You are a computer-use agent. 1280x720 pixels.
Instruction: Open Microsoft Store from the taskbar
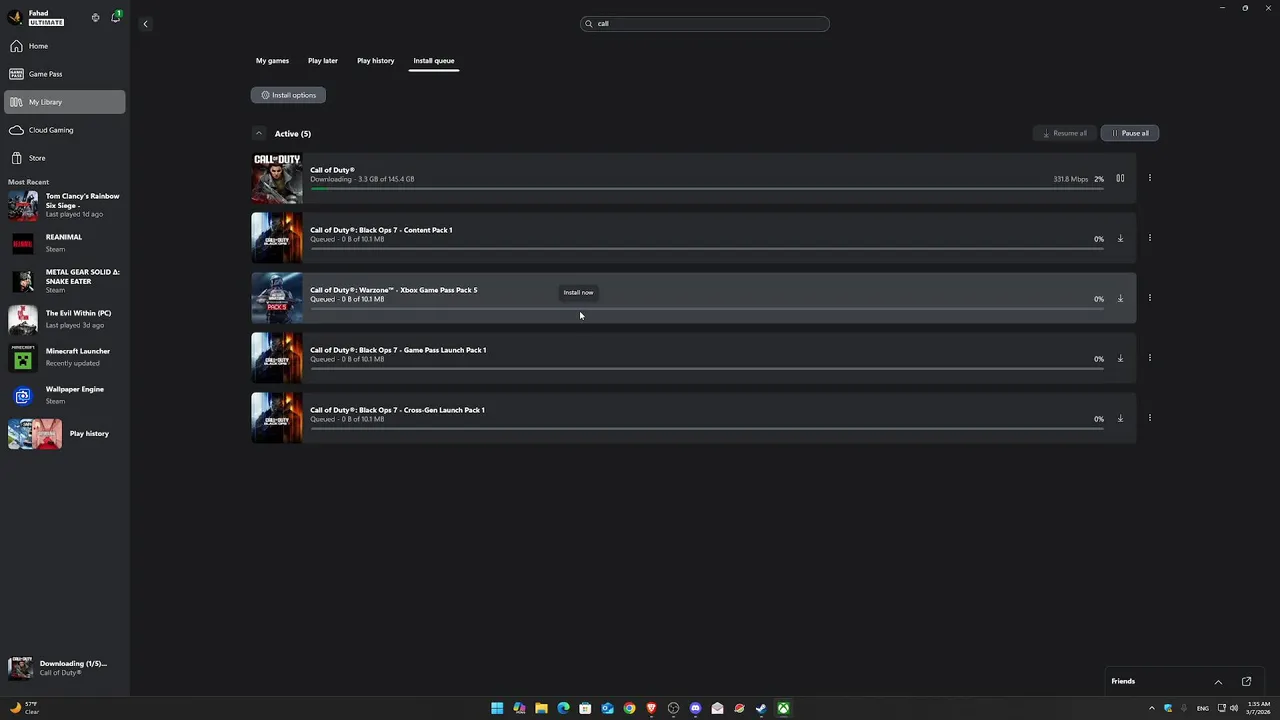click(x=585, y=708)
